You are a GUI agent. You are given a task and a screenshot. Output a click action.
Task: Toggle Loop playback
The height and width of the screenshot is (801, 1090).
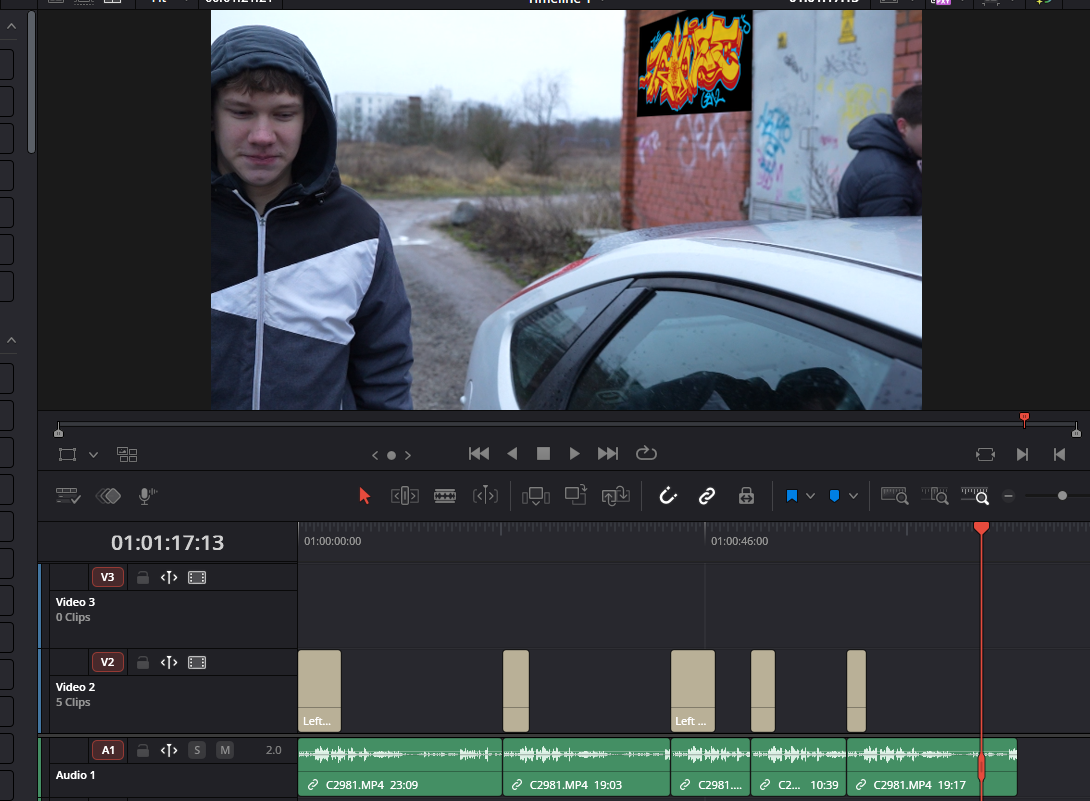[x=646, y=453]
